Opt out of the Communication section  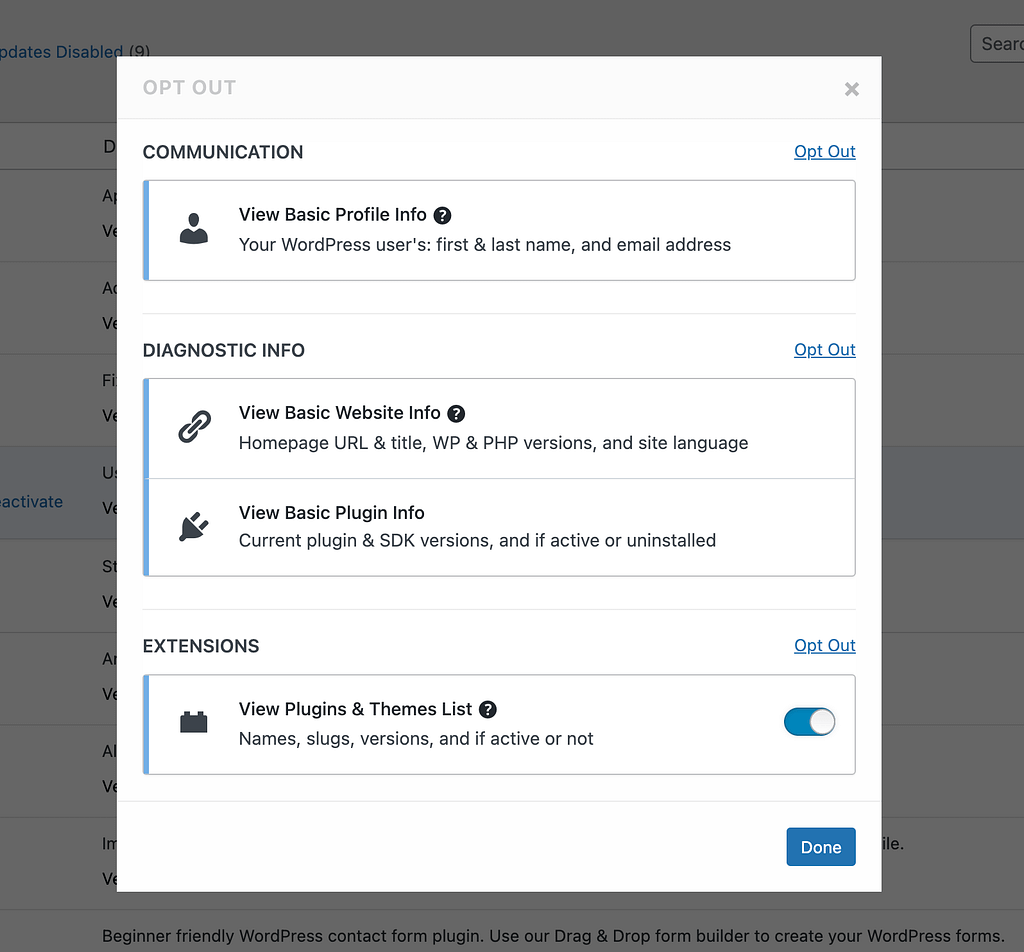tap(824, 151)
